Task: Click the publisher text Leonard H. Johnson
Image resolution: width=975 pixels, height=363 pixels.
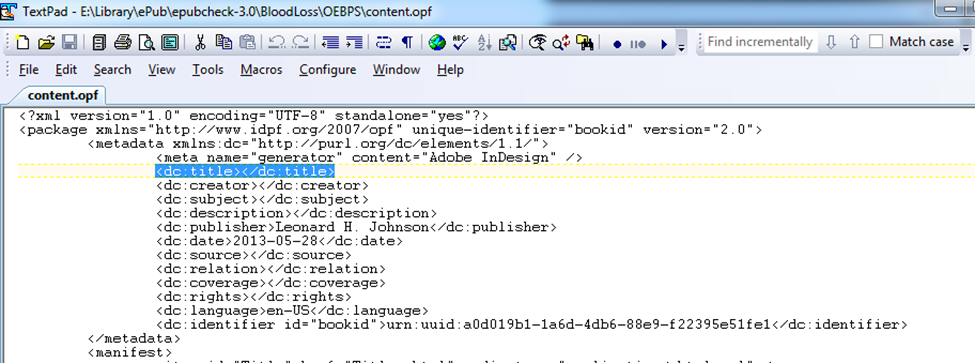Action: [x=353, y=227]
